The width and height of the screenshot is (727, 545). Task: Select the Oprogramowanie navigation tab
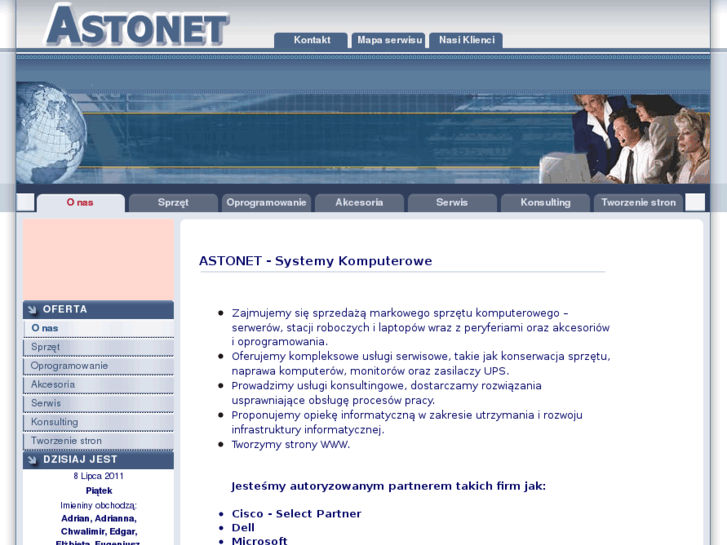[266, 203]
